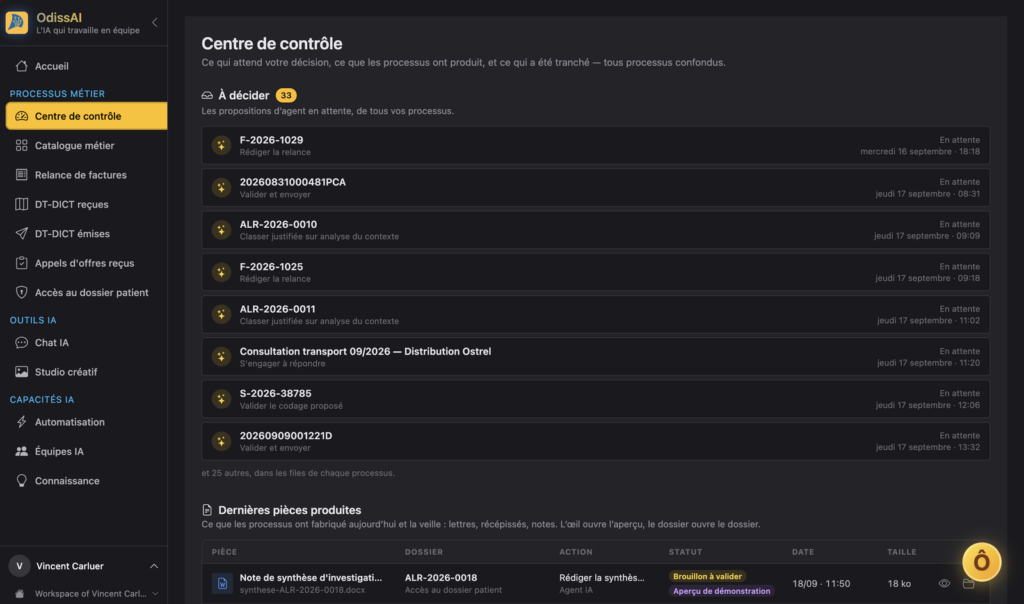Viewport: 1024px width, 604px height.
Task: Open Catalogue métier grid icon
Action: [22, 146]
